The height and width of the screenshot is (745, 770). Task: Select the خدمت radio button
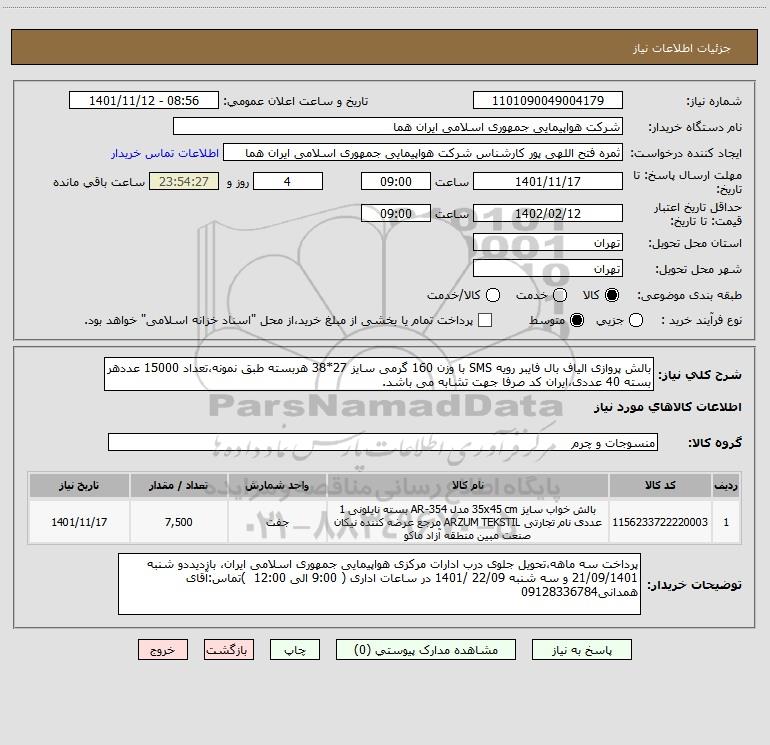click(560, 295)
